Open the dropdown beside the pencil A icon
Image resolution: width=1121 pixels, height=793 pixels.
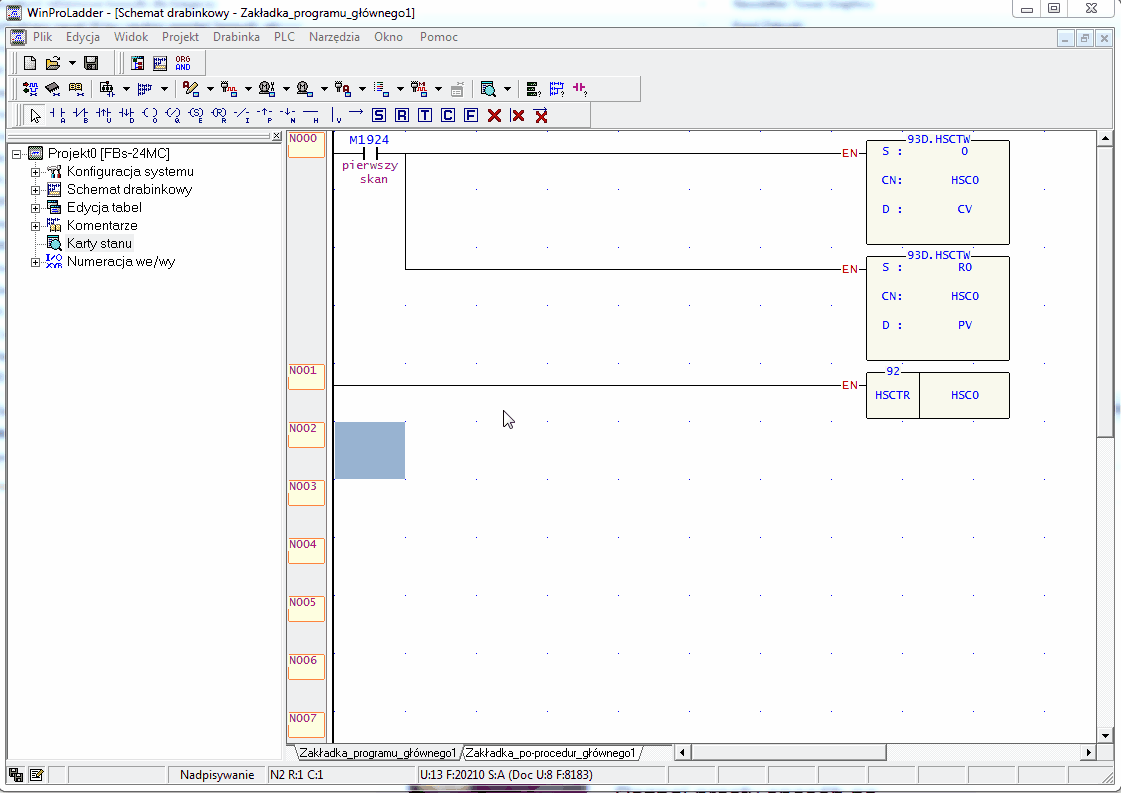(x=210, y=89)
